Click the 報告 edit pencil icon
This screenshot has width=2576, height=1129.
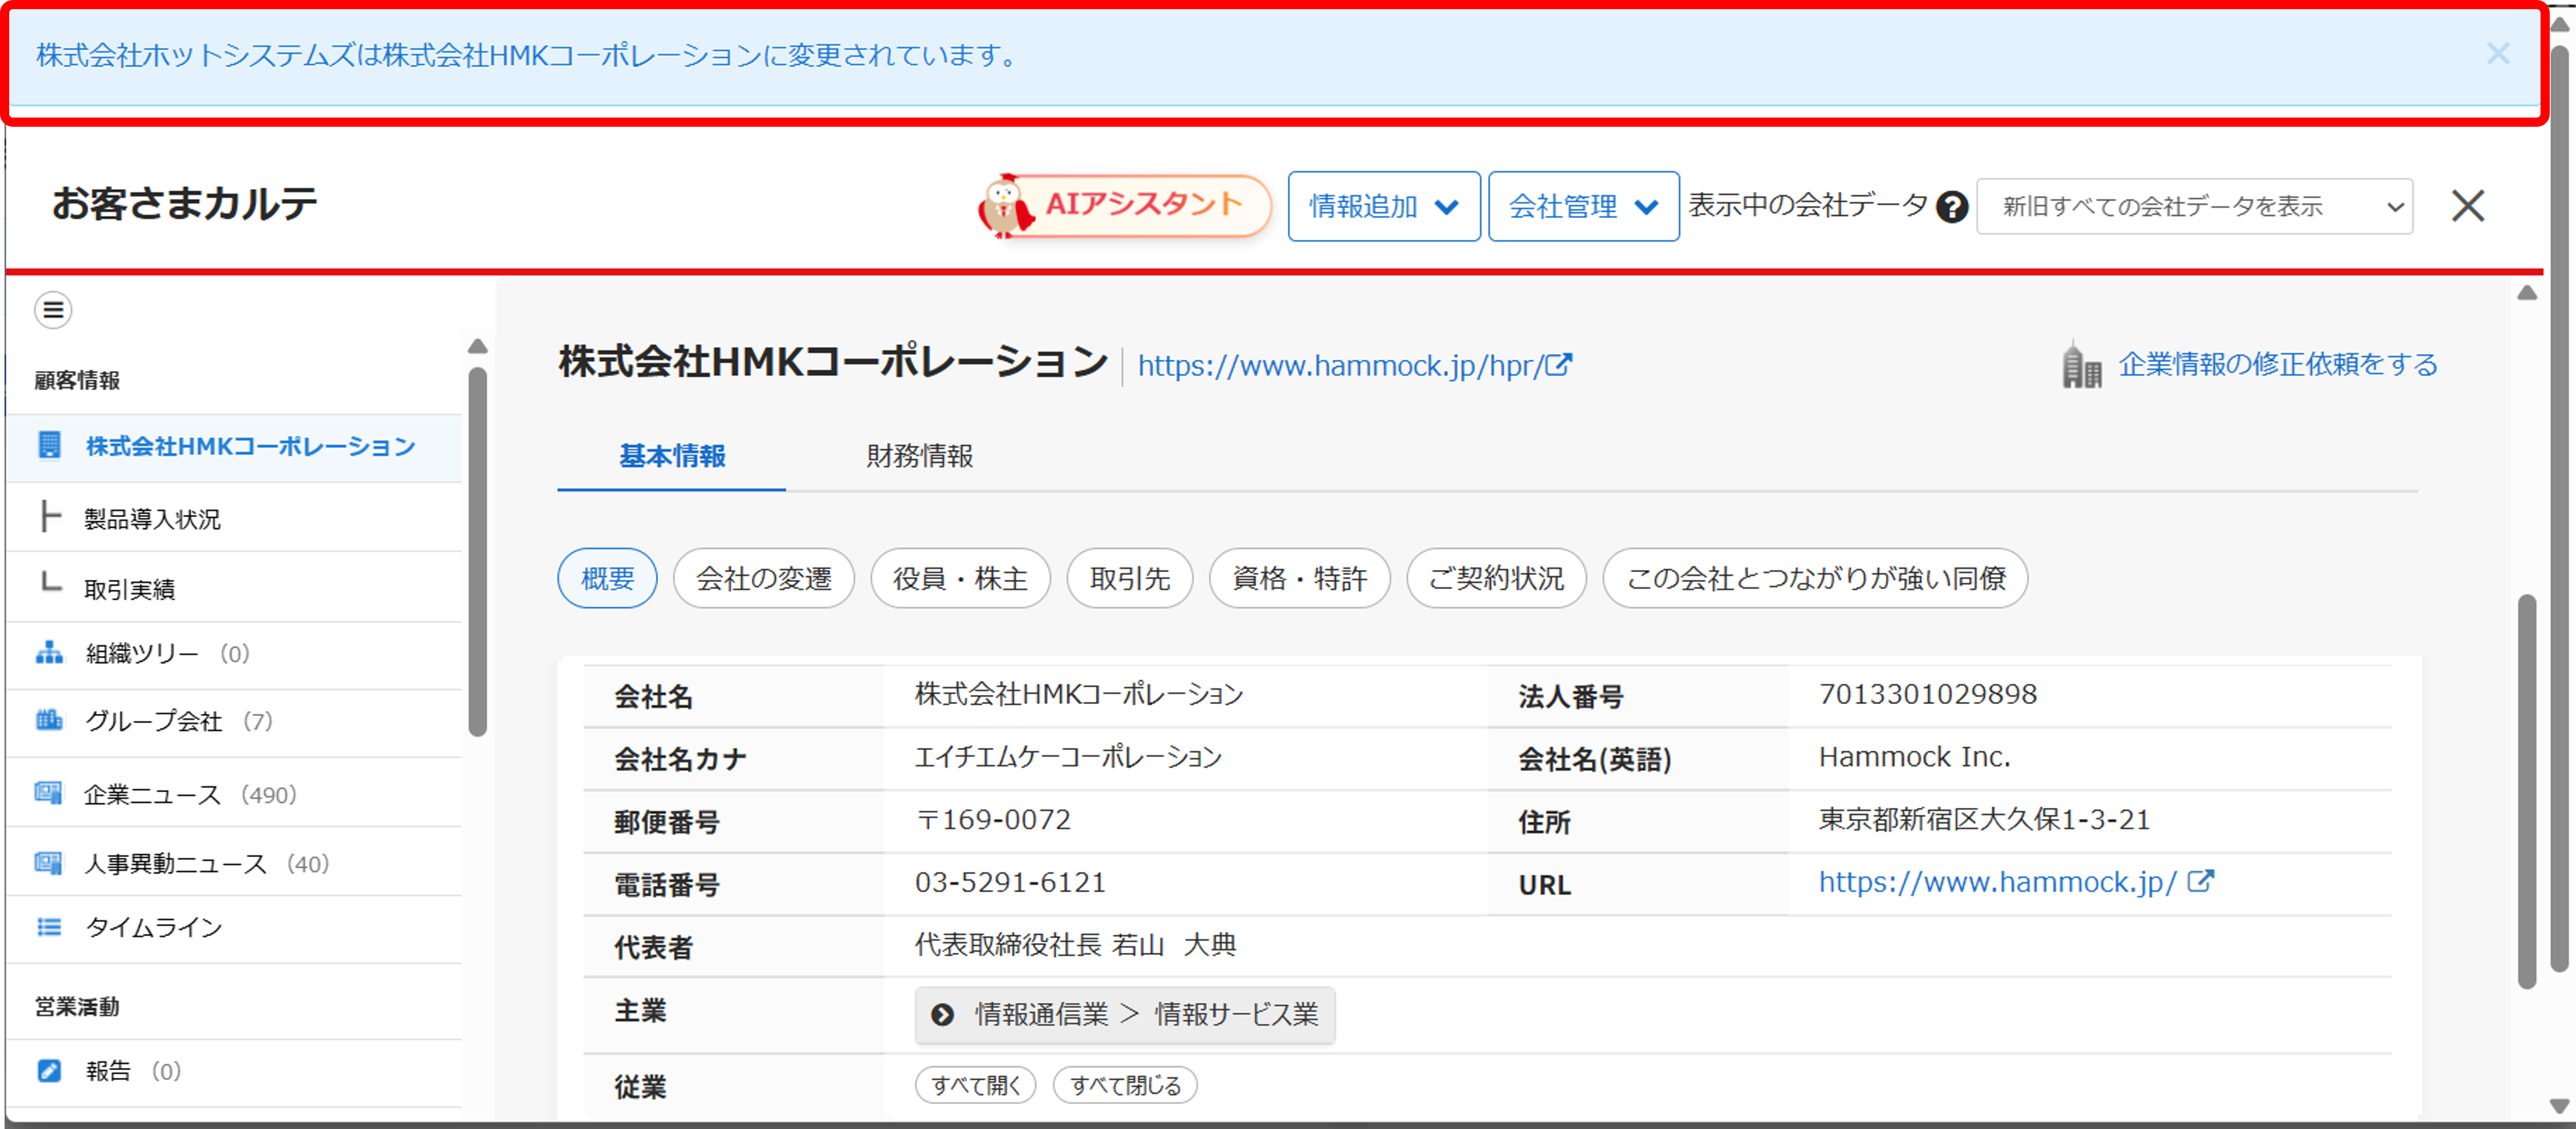49,1070
